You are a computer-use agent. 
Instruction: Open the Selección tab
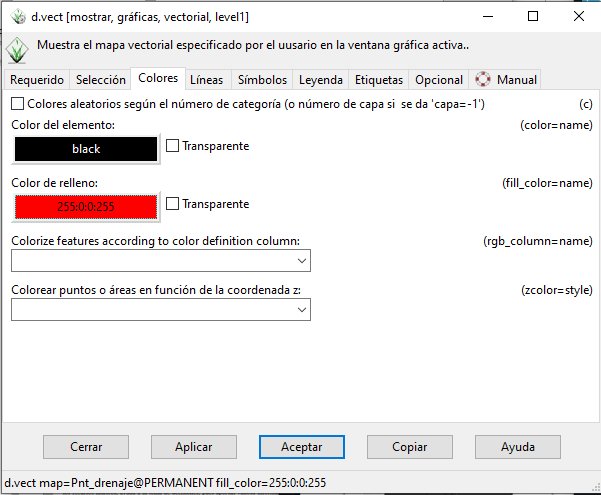pos(101,80)
